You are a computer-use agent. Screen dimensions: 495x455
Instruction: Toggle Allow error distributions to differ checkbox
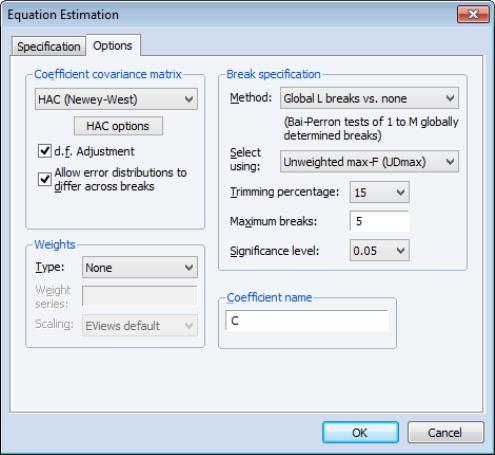(x=45, y=179)
